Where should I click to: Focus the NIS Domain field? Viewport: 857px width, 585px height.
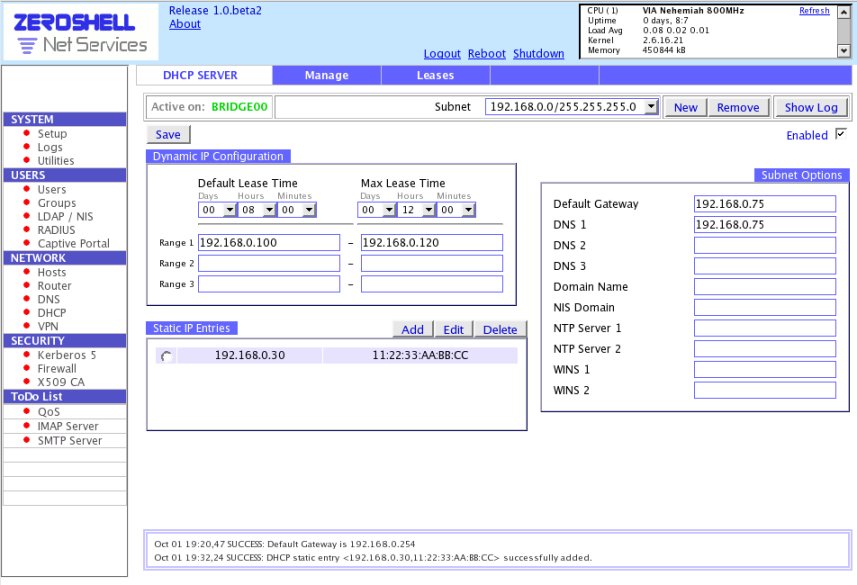click(765, 307)
